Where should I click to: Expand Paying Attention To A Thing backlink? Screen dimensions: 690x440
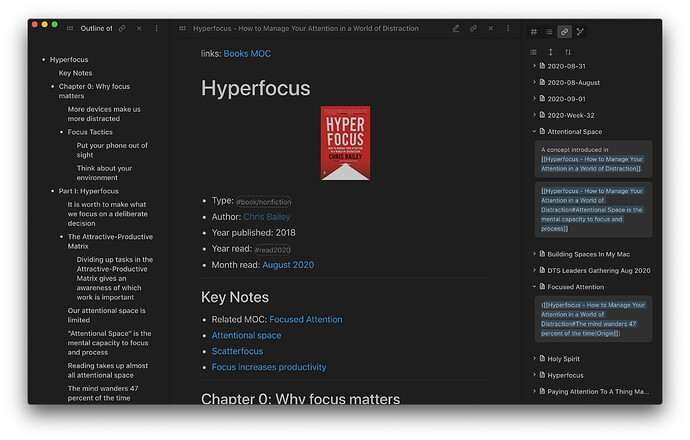(x=534, y=391)
